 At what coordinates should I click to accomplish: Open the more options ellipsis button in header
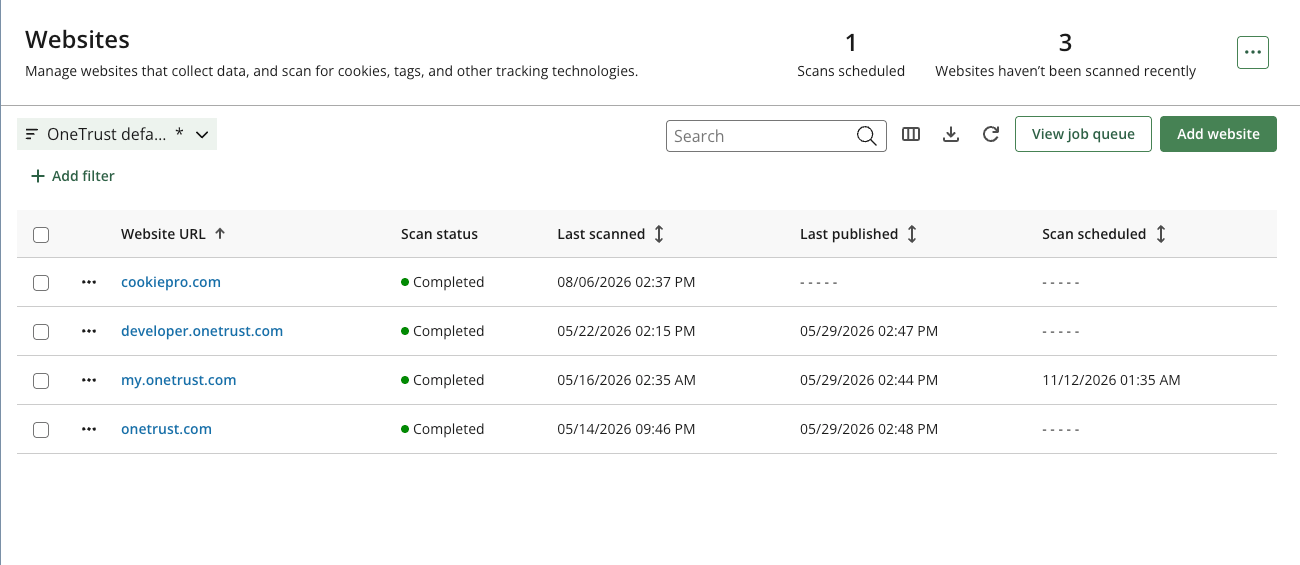(x=1253, y=52)
